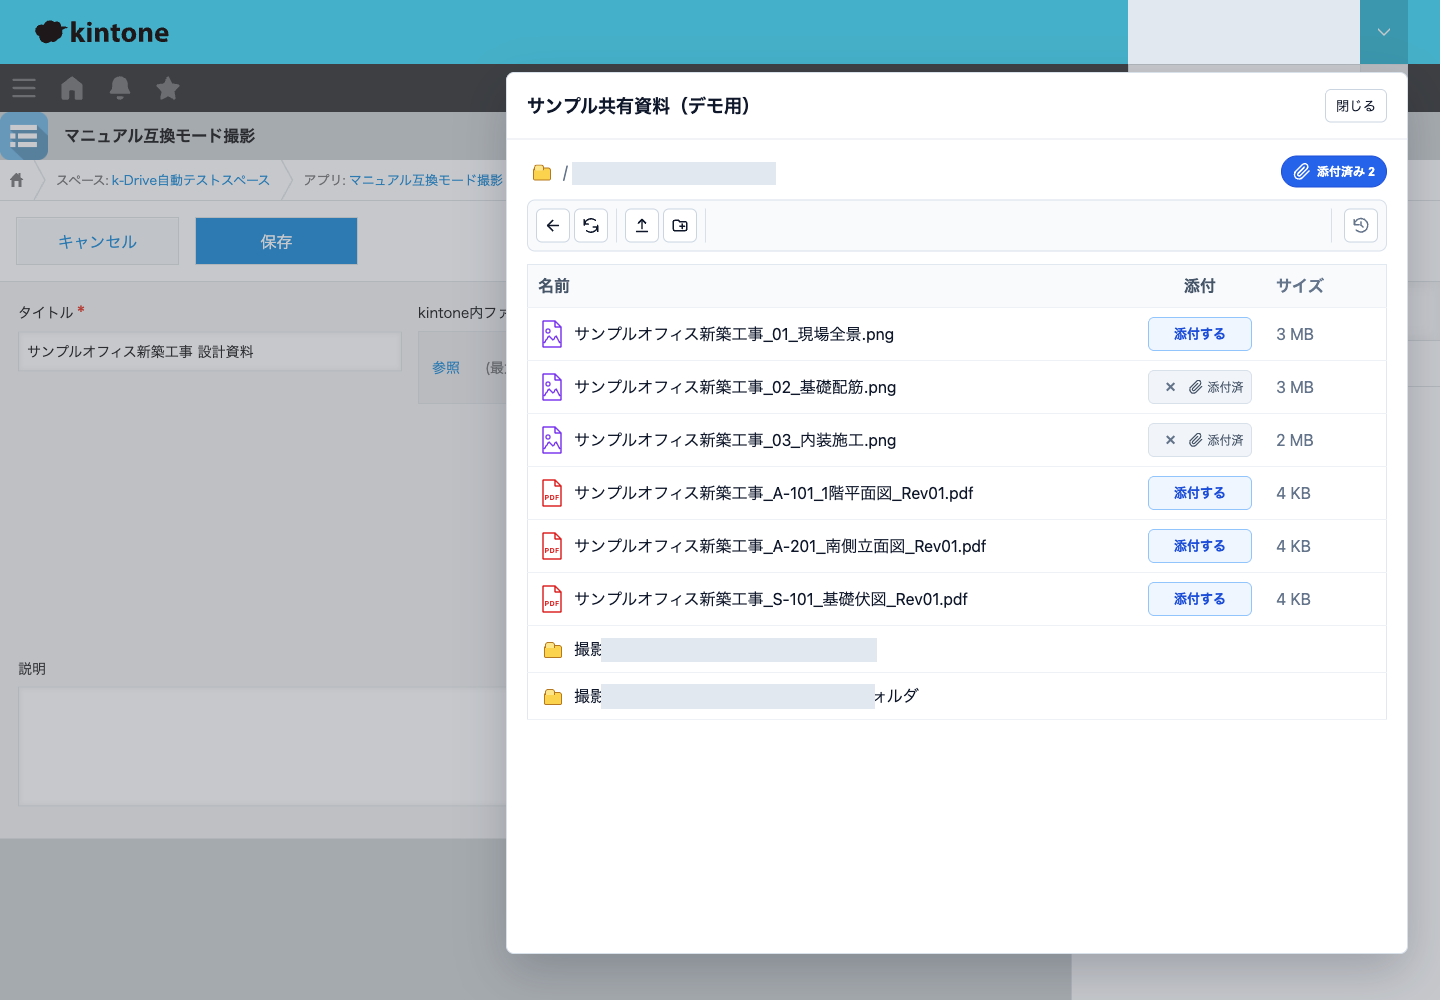The height and width of the screenshot is (1000, 1440).
Task: Open the マニュアル互換モード撮影 app breadcrumb link
Action: point(426,180)
